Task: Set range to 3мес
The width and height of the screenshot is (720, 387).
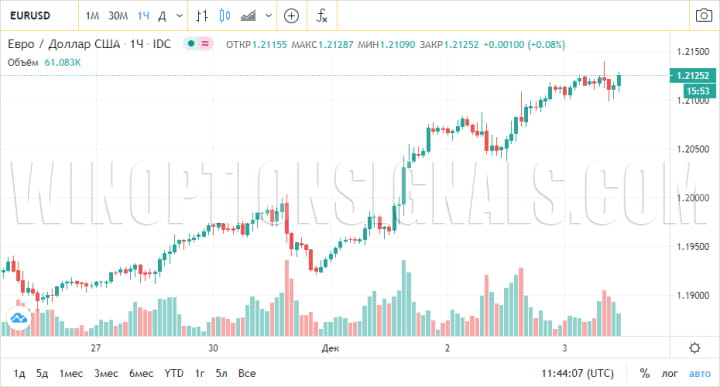Action: (x=106, y=373)
